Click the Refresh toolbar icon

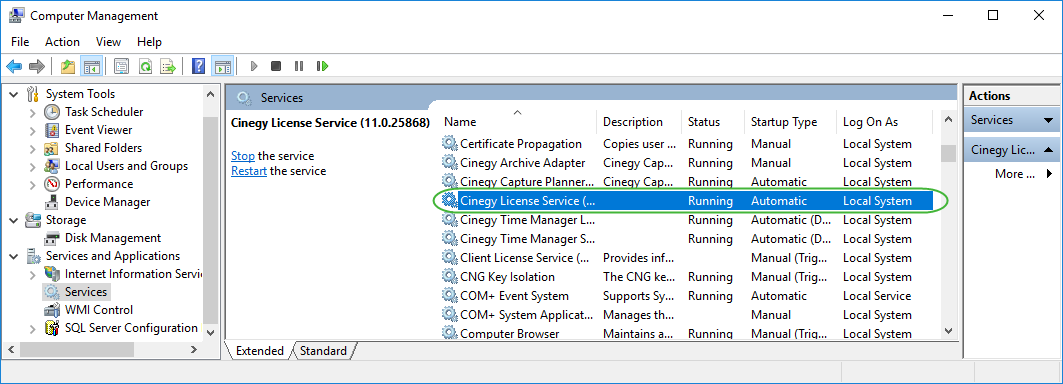coord(145,66)
